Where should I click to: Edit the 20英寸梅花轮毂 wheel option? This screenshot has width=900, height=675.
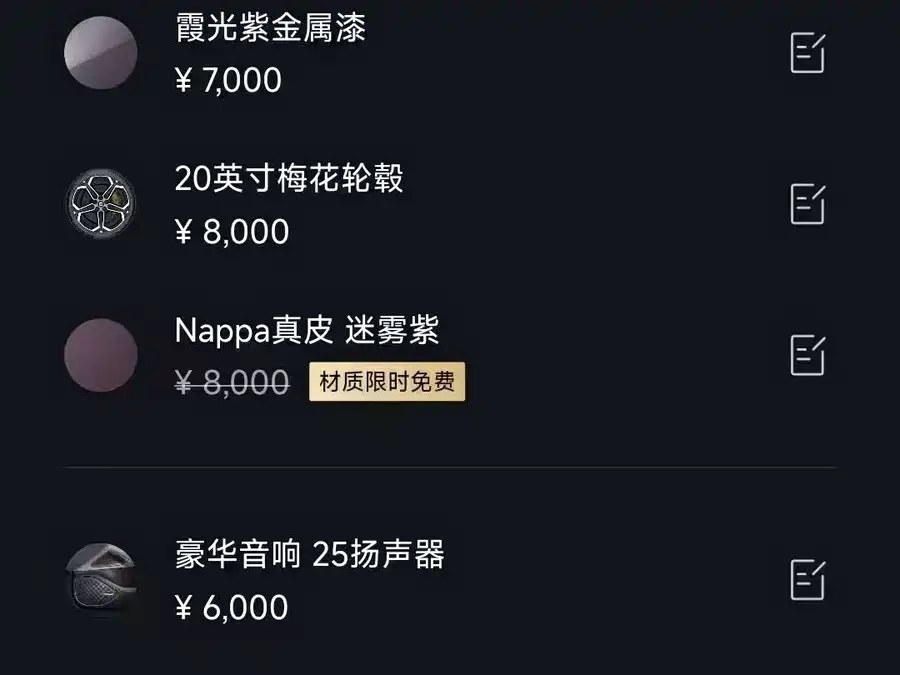(x=807, y=204)
